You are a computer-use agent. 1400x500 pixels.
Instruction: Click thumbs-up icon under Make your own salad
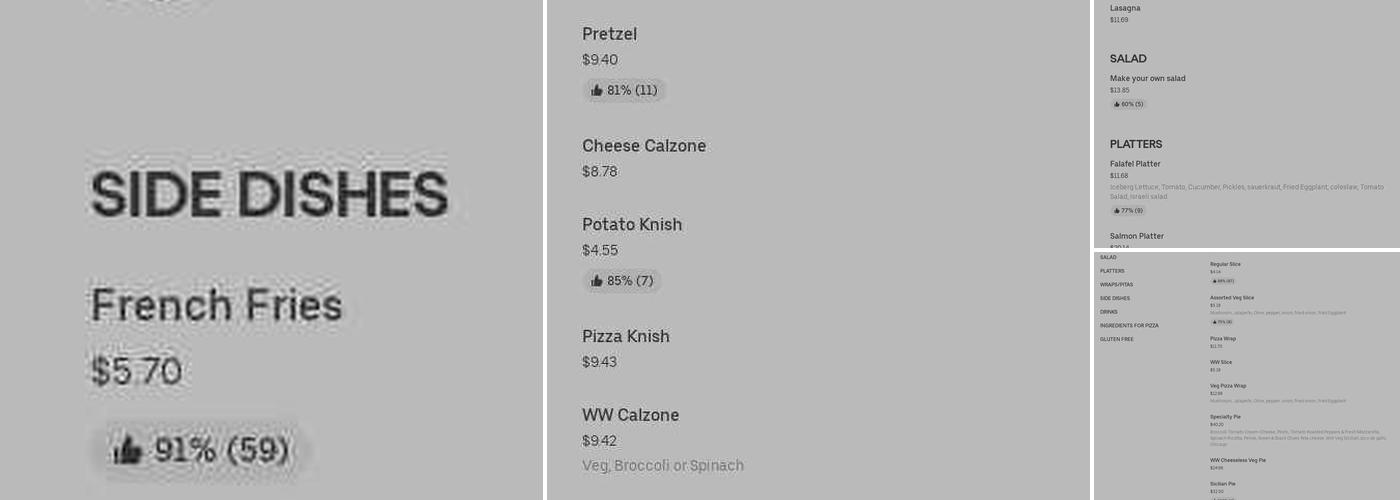click(x=1117, y=104)
